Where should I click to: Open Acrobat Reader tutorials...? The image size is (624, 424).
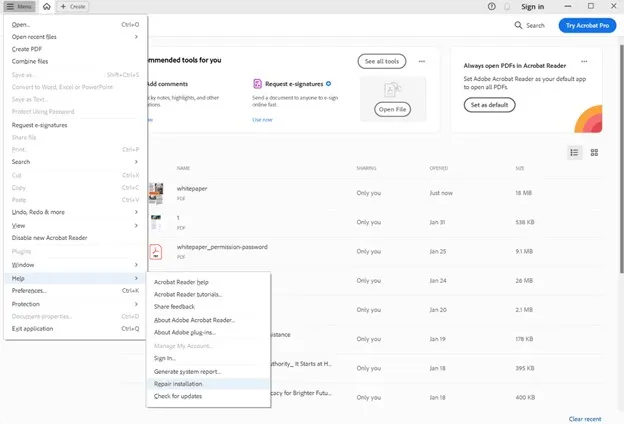pos(209,294)
